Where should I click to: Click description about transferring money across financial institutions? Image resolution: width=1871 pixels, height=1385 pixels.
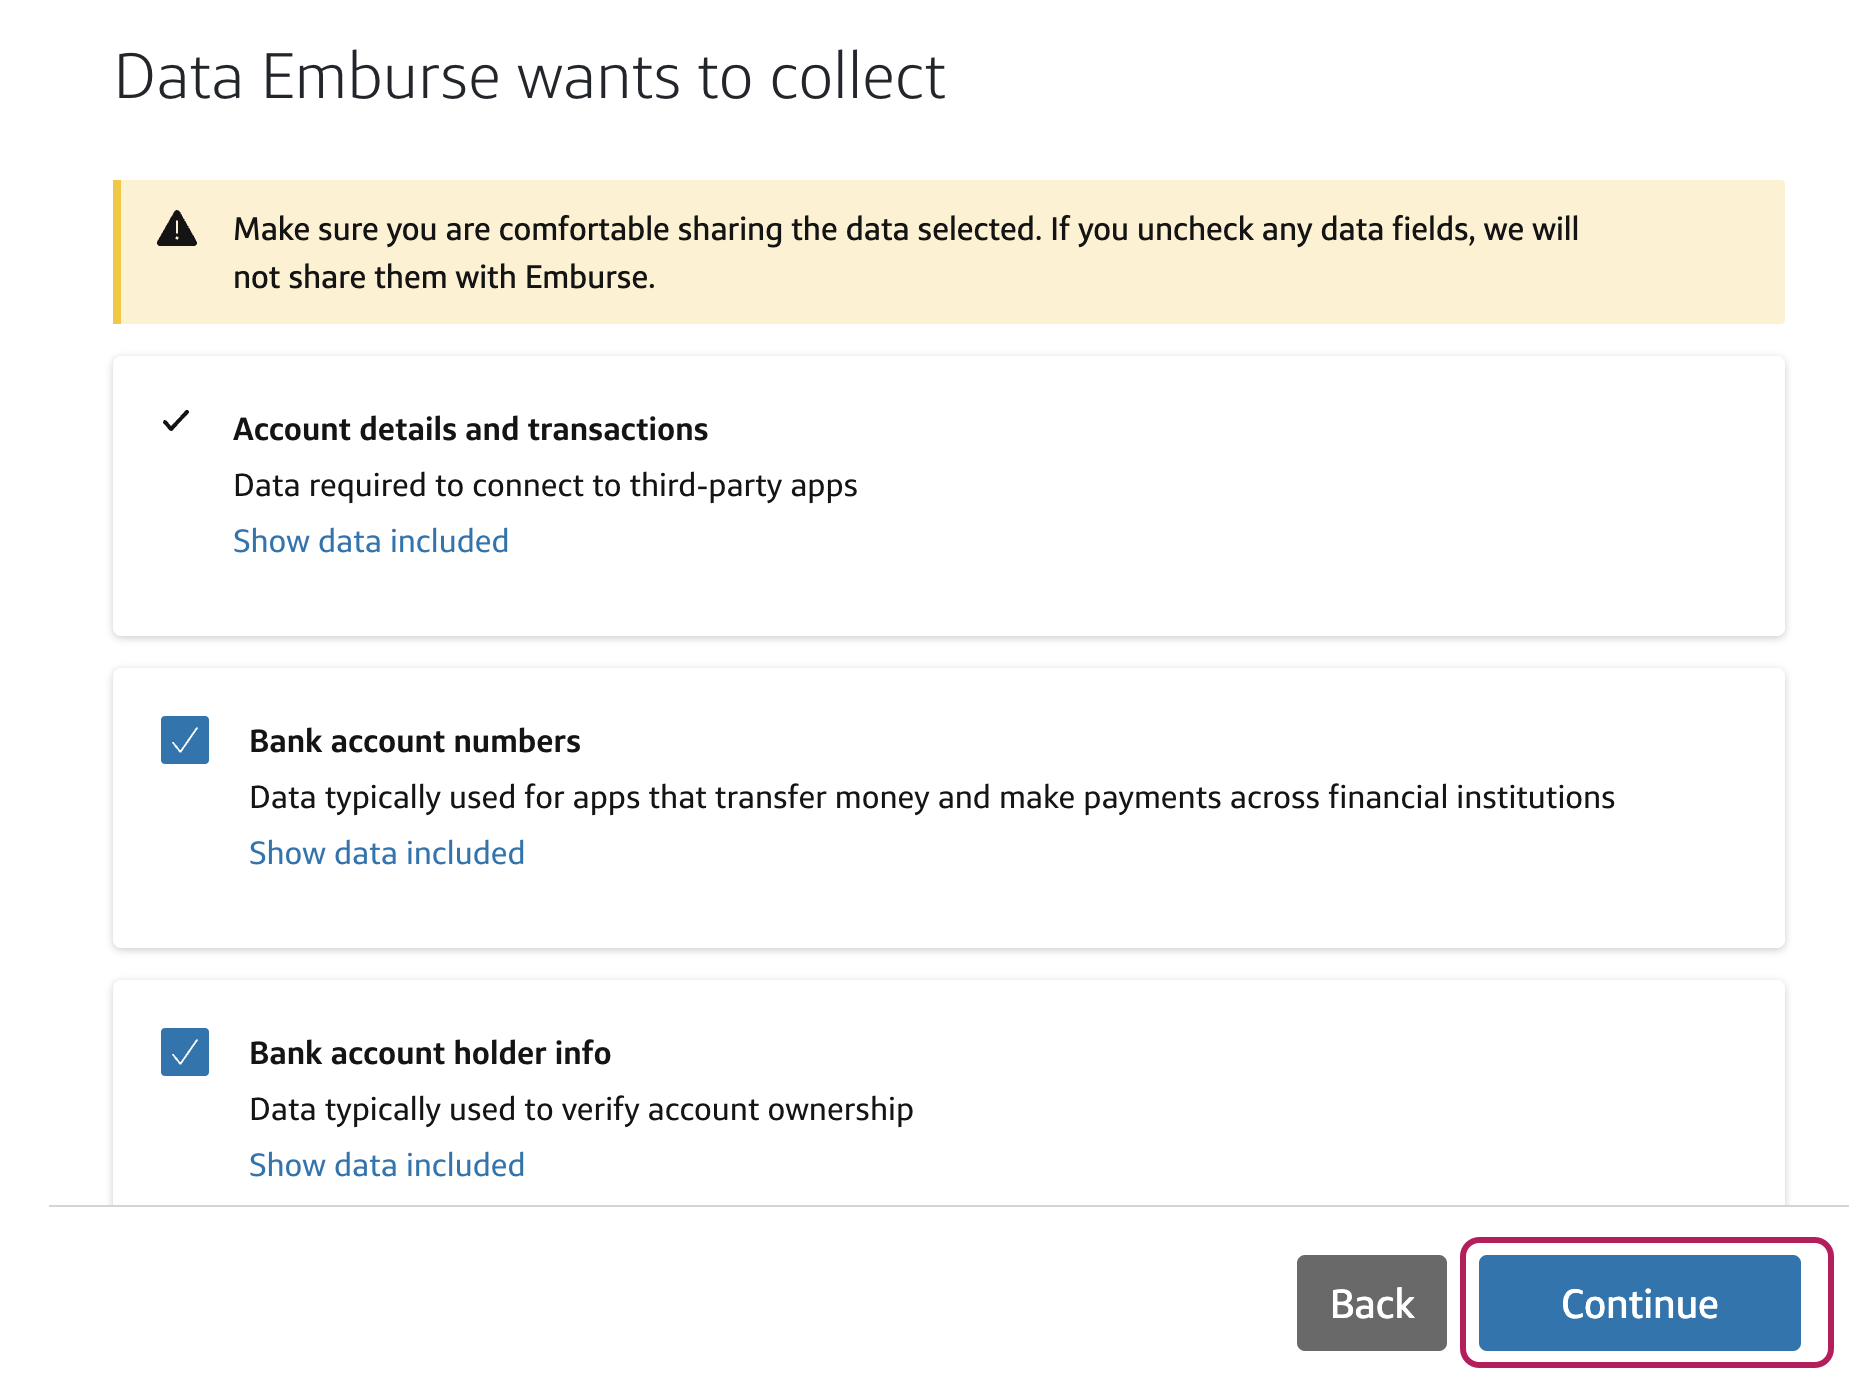(x=932, y=797)
